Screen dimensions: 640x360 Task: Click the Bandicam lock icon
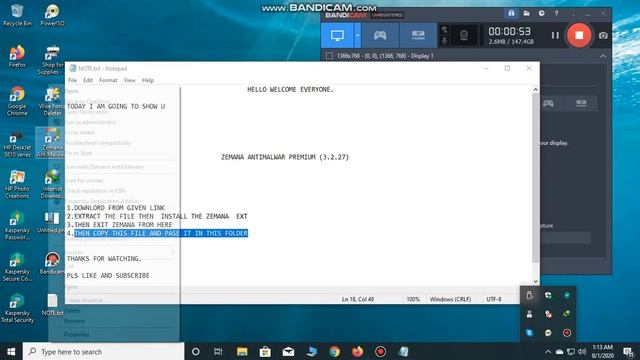point(511,13)
